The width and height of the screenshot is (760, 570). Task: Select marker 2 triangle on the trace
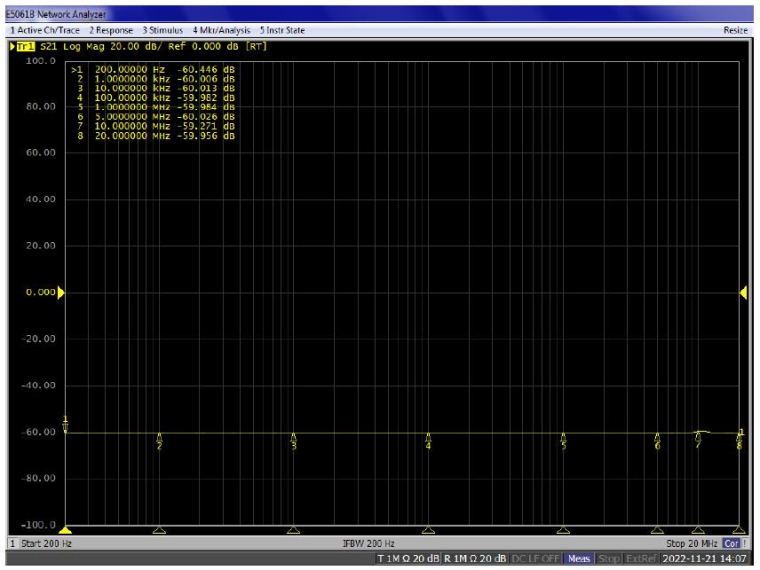[x=159, y=436]
